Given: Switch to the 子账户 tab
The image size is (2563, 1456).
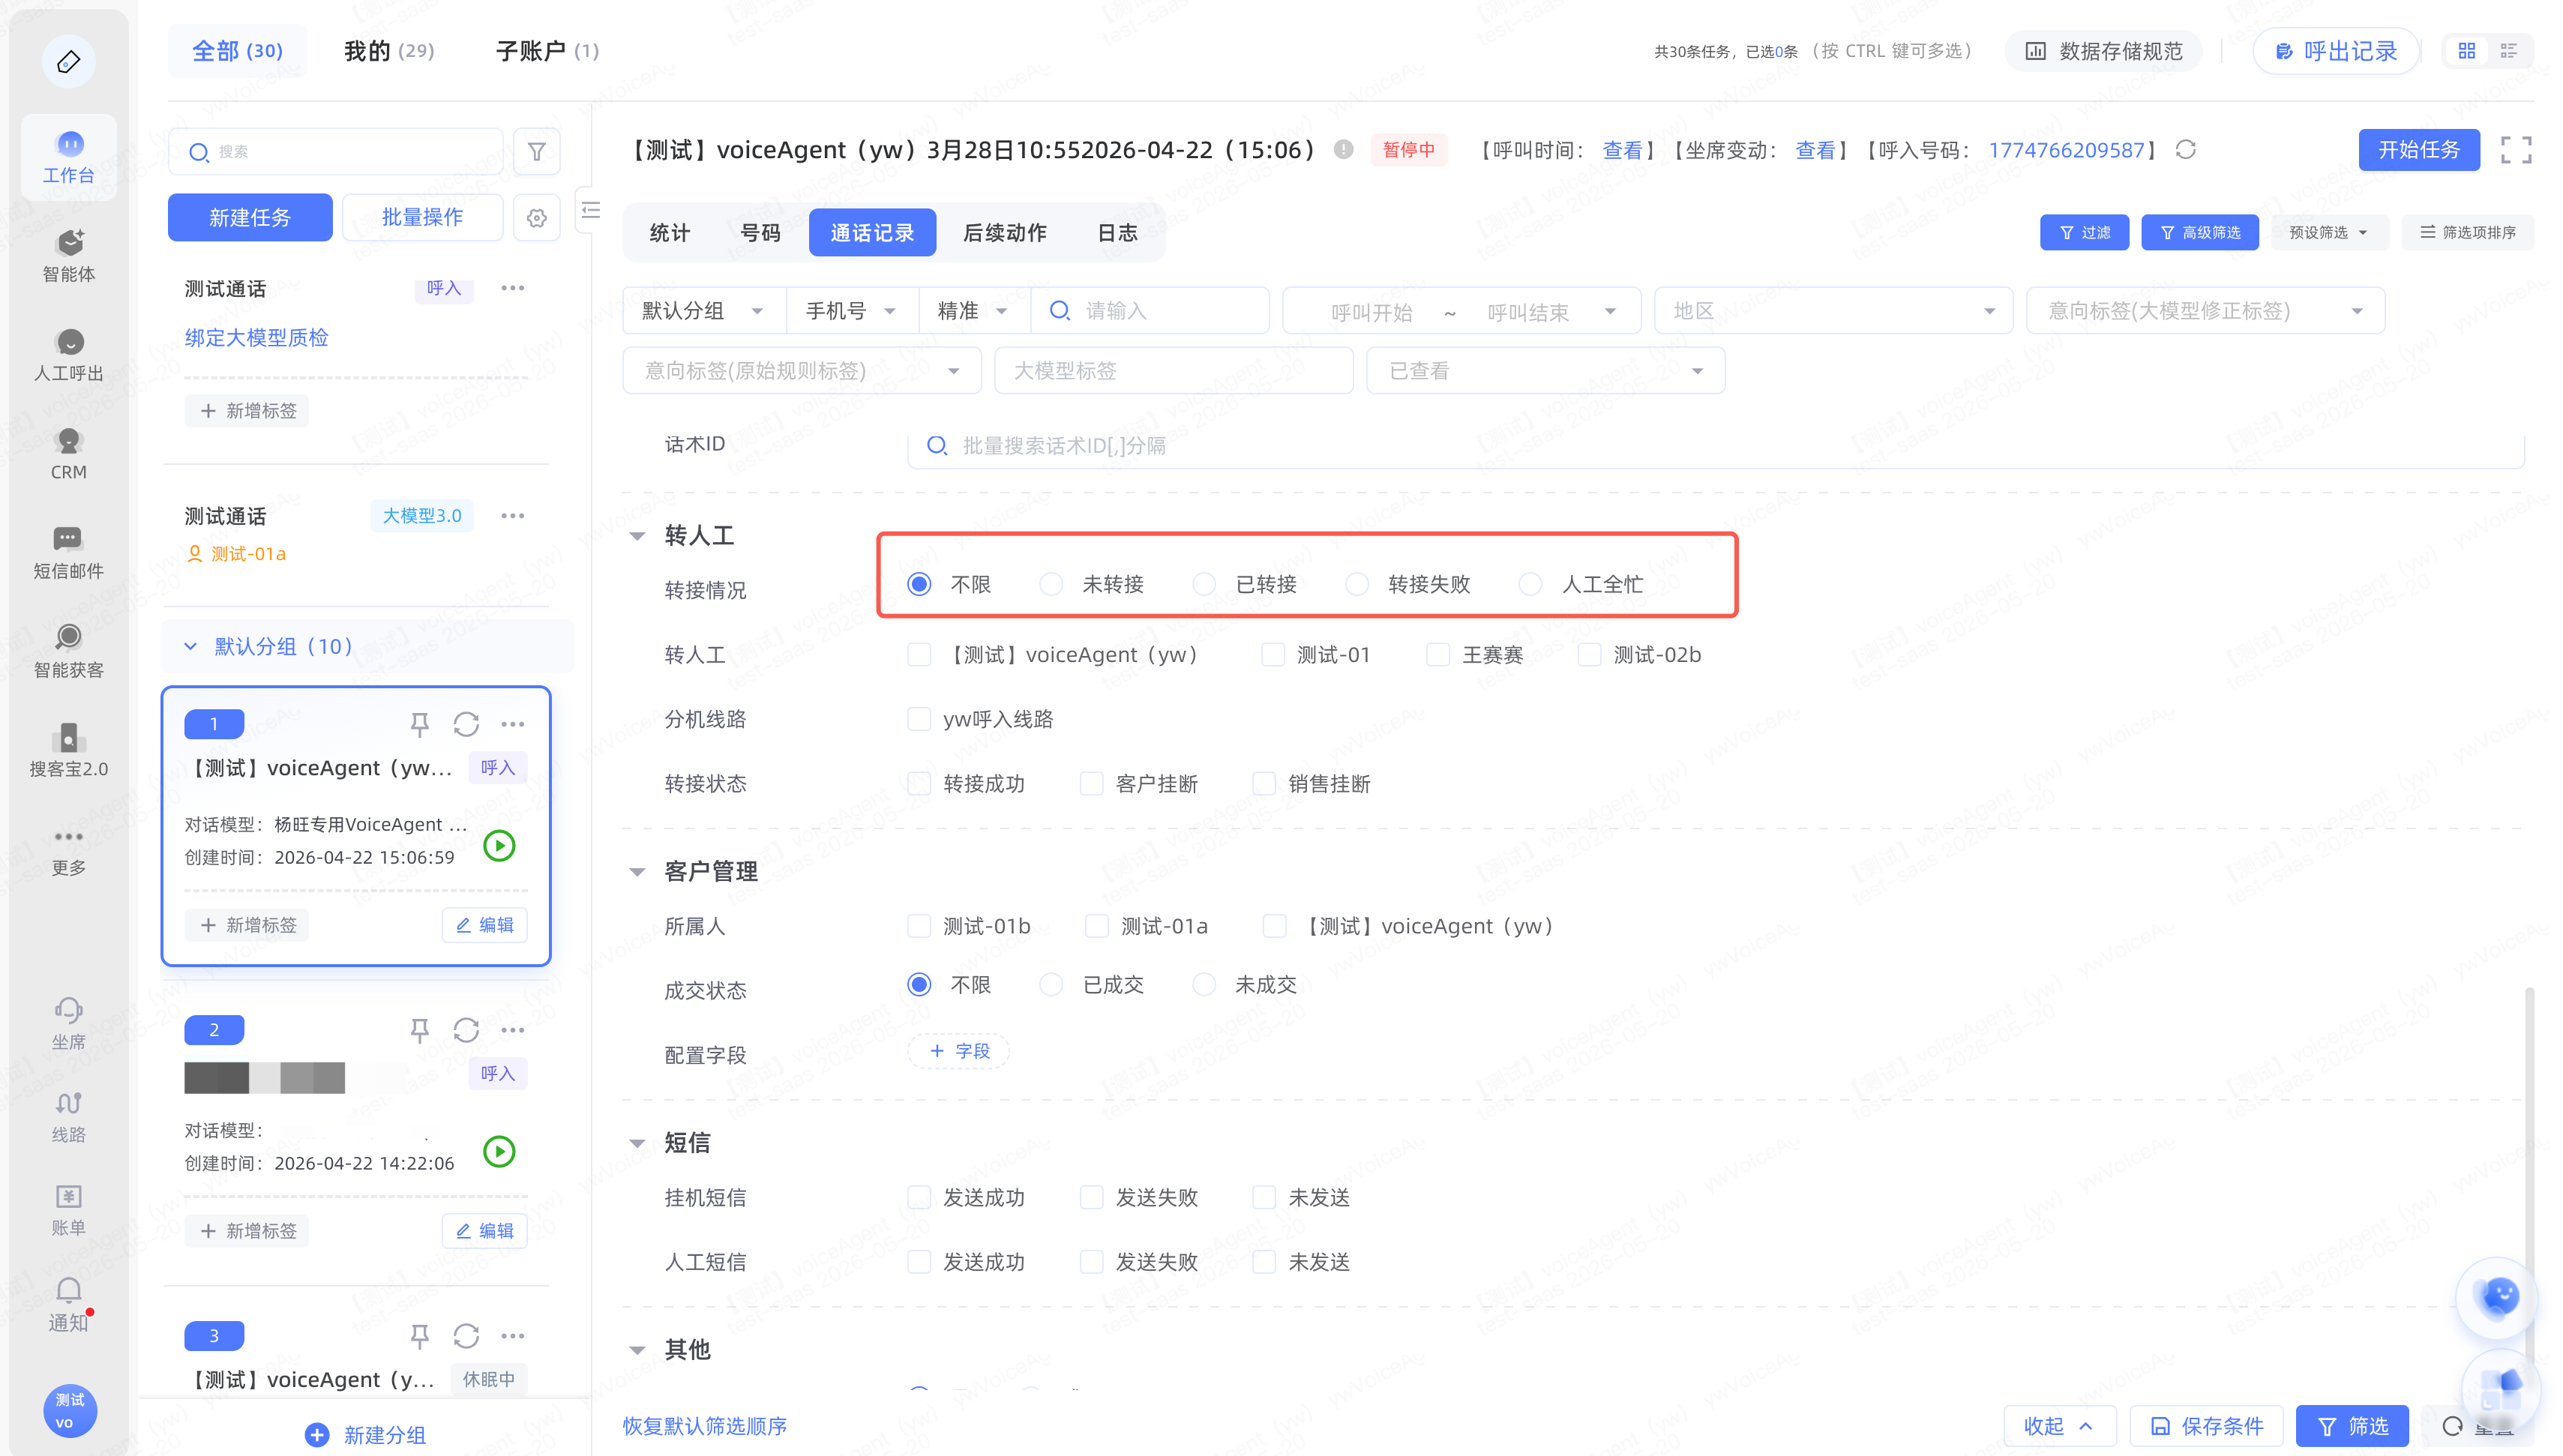Looking at the screenshot, I should (x=547, y=51).
